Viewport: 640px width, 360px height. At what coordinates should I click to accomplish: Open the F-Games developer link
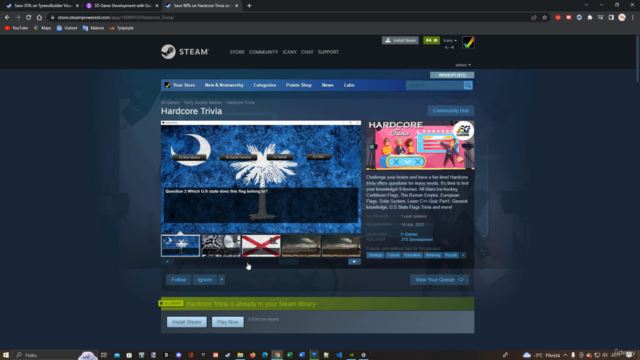click(x=409, y=234)
